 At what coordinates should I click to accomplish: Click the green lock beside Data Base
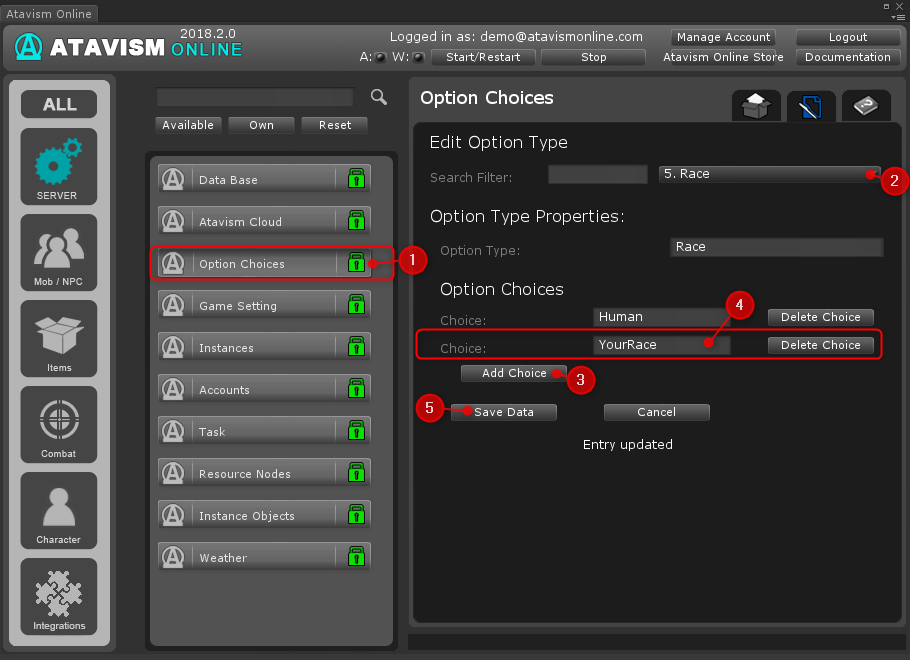(x=355, y=180)
